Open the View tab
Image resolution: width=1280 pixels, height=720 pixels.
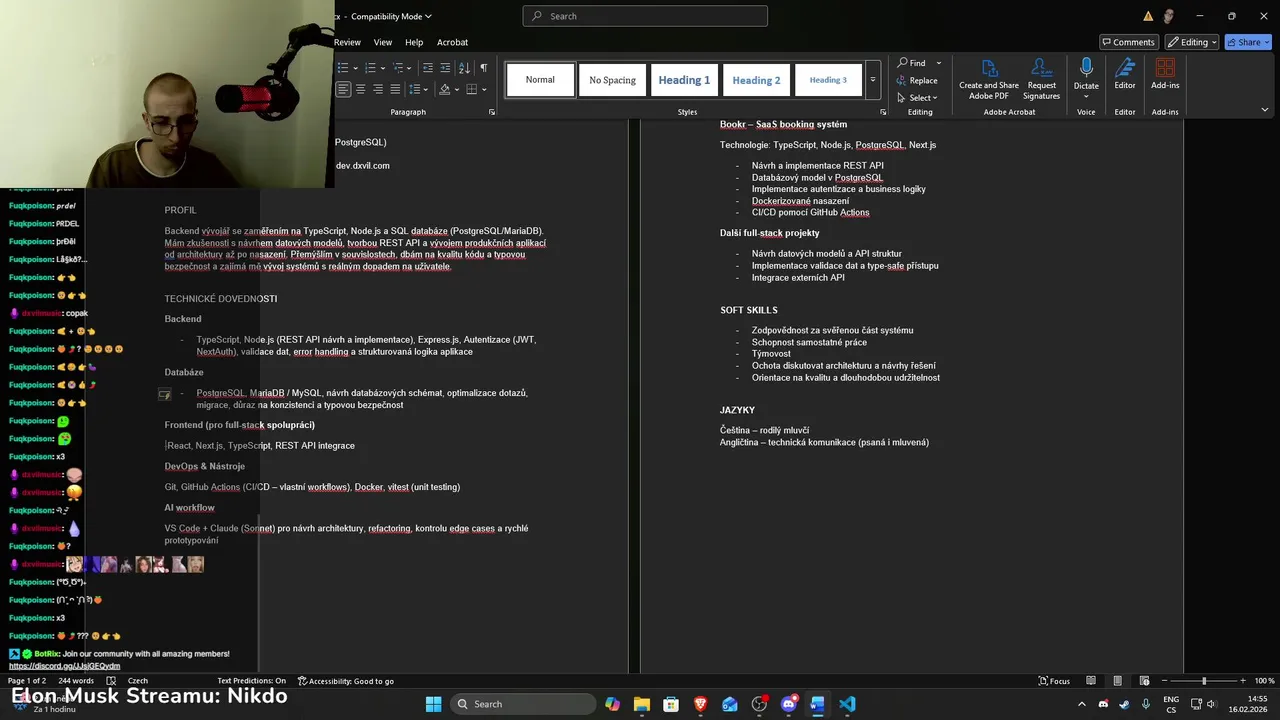click(x=383, y=42)
